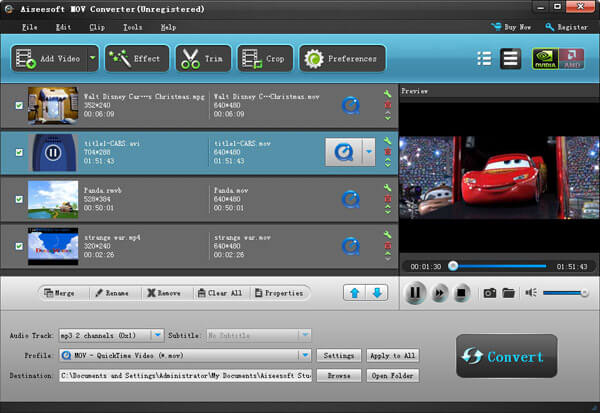Screen dimensions: 600x413
Task: Open the Crop tool
Action: click(x=265, y=59)
